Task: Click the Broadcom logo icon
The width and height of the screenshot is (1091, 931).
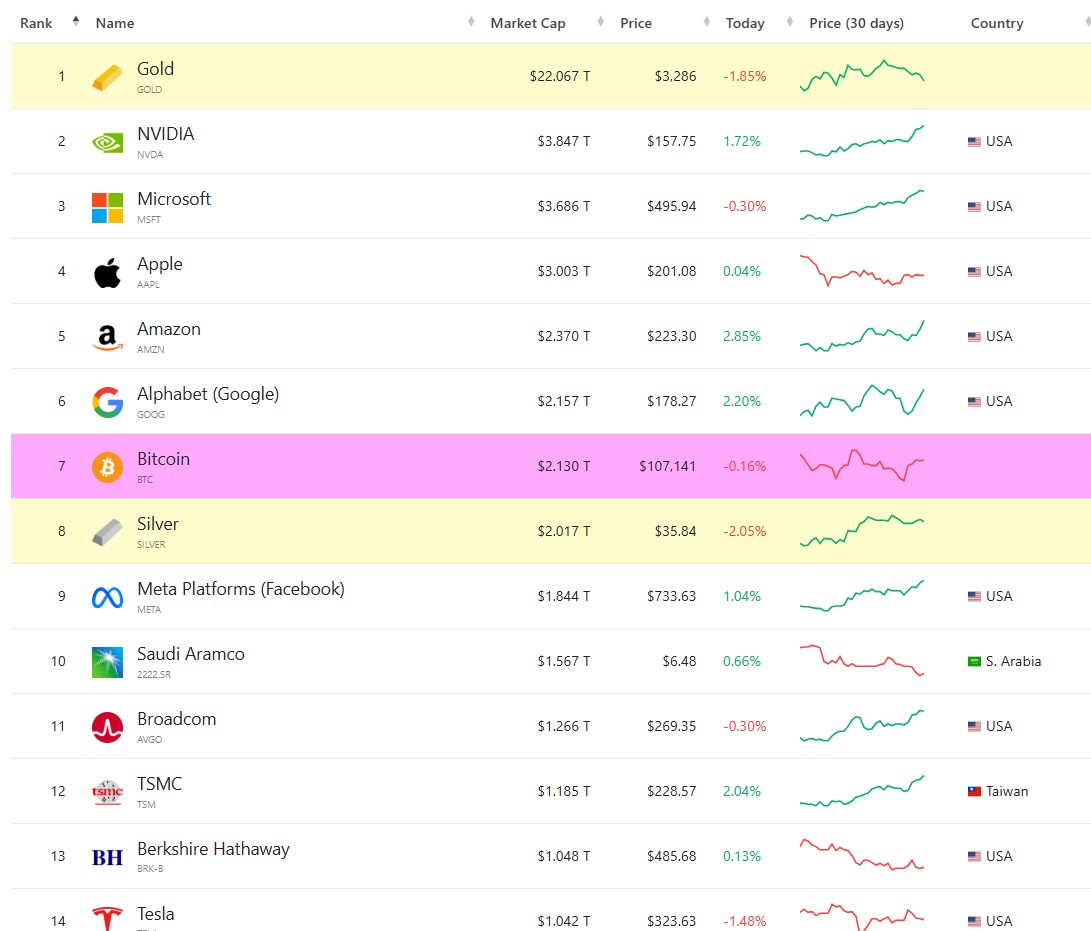Action: (x=107, y=727)
